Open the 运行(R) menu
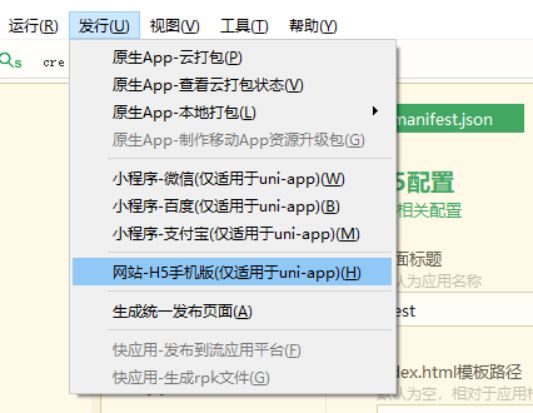 pos(33,26)
